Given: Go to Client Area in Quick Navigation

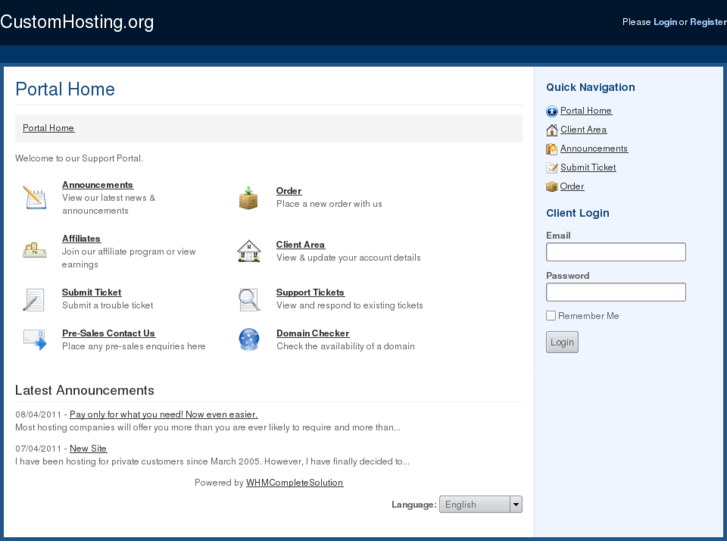Looking at the screenshot, I should pos(583,129).
